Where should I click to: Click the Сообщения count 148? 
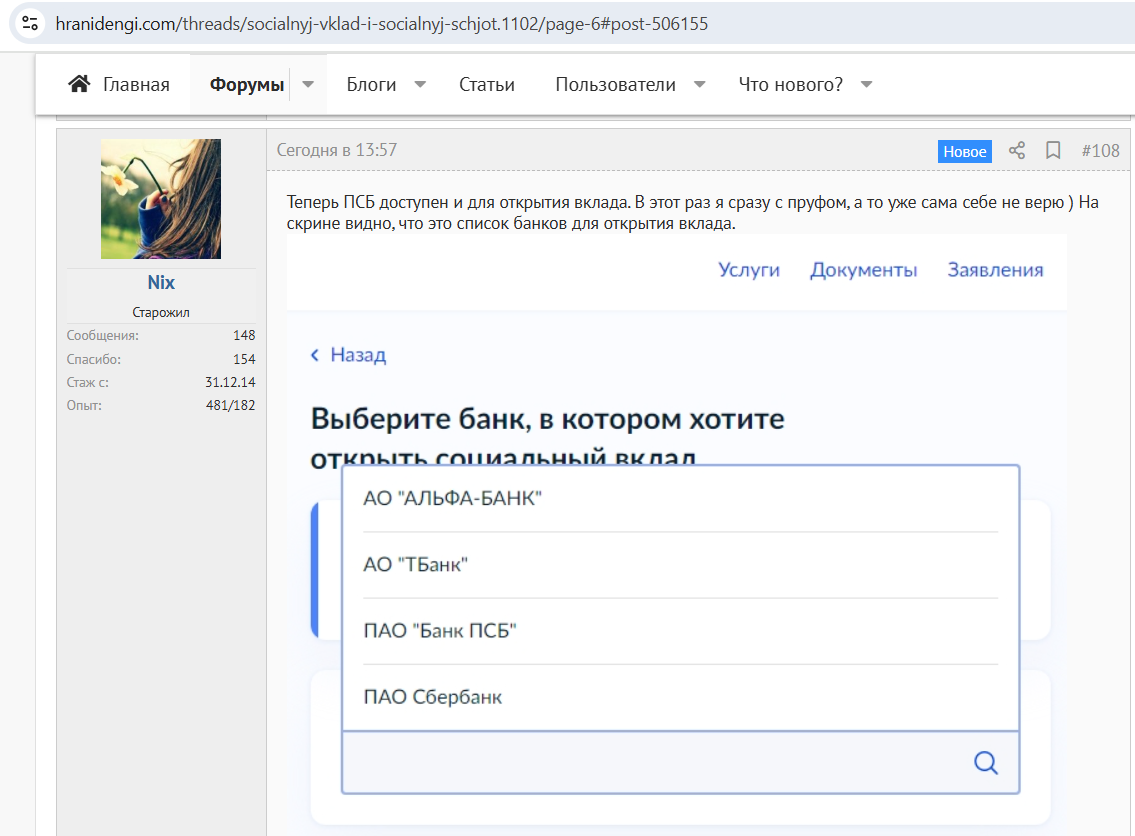(x=244, y=335)
